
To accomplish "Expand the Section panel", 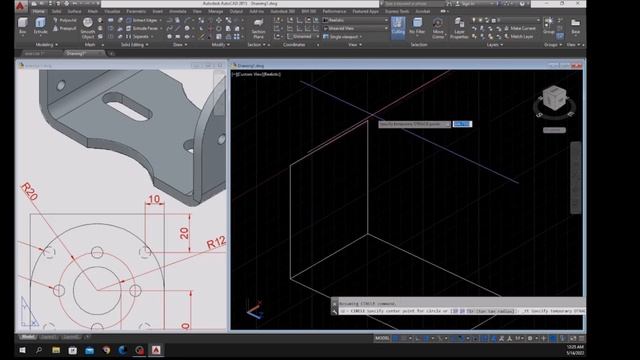I will [x=256, y=44].
